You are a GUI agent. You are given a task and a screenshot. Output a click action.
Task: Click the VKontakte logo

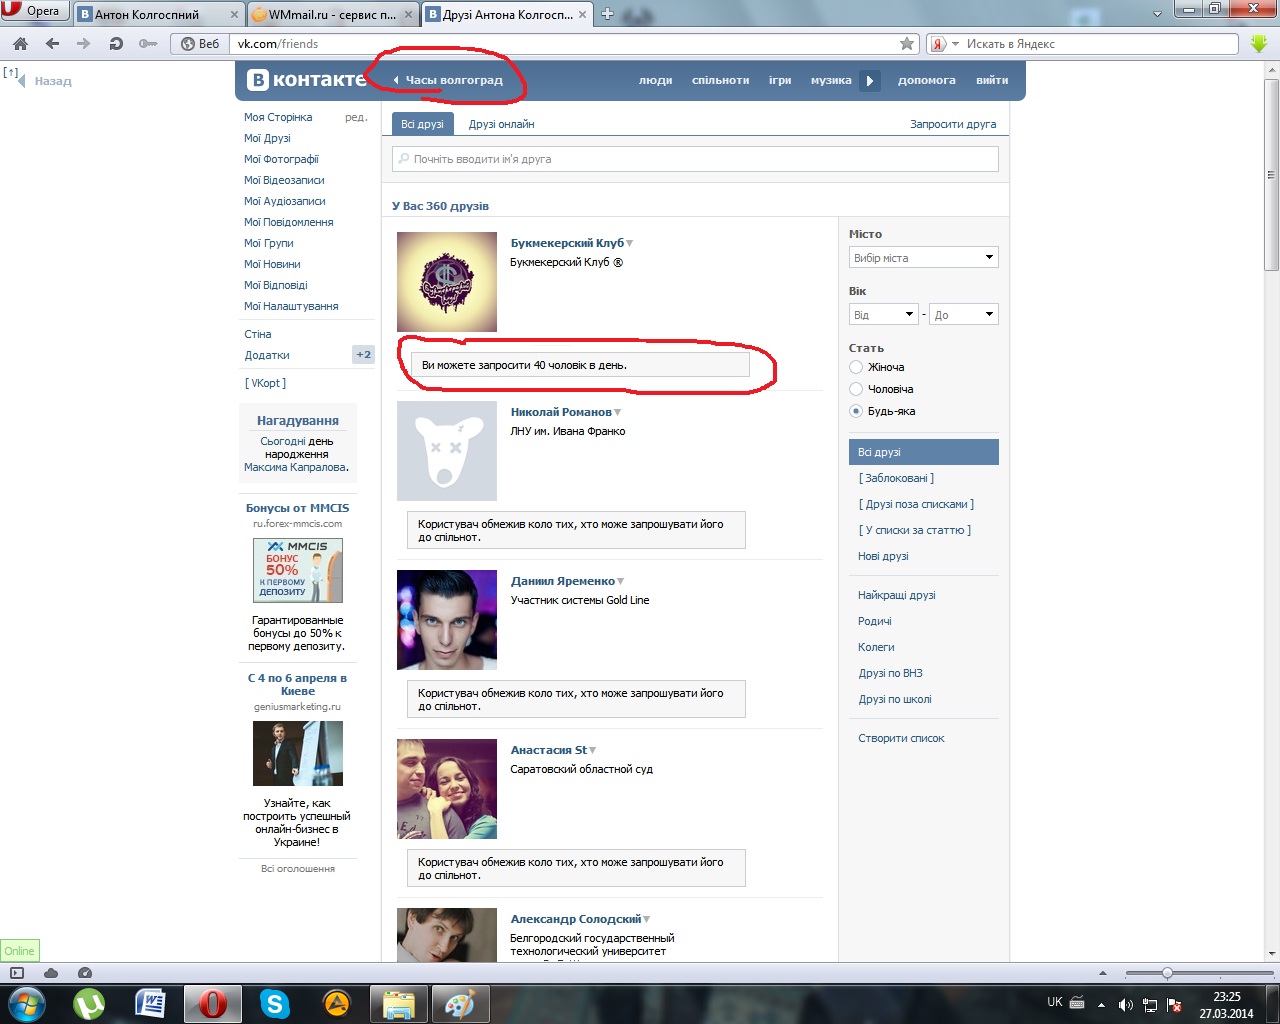point(306,80)
